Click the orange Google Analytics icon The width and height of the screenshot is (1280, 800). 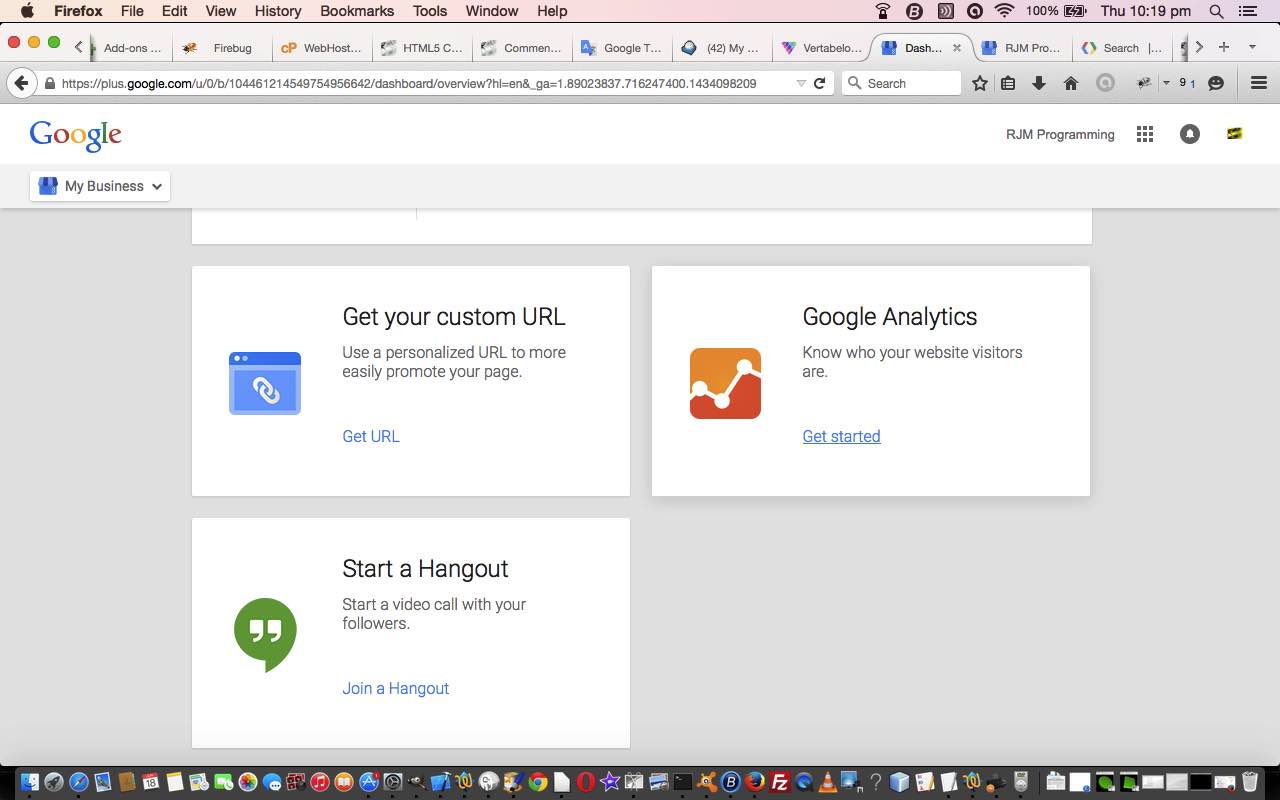click(725, 383)
